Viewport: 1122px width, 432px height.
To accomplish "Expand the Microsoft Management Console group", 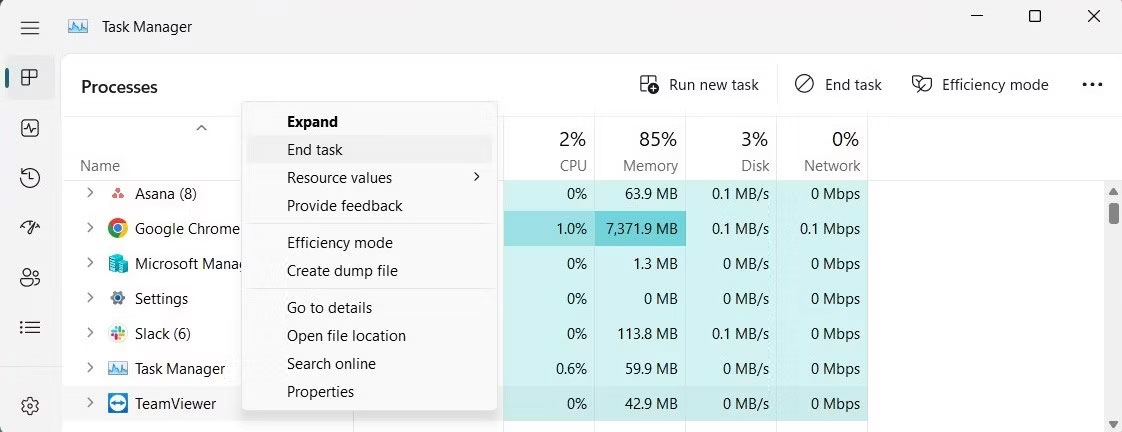I will (90, 262).
